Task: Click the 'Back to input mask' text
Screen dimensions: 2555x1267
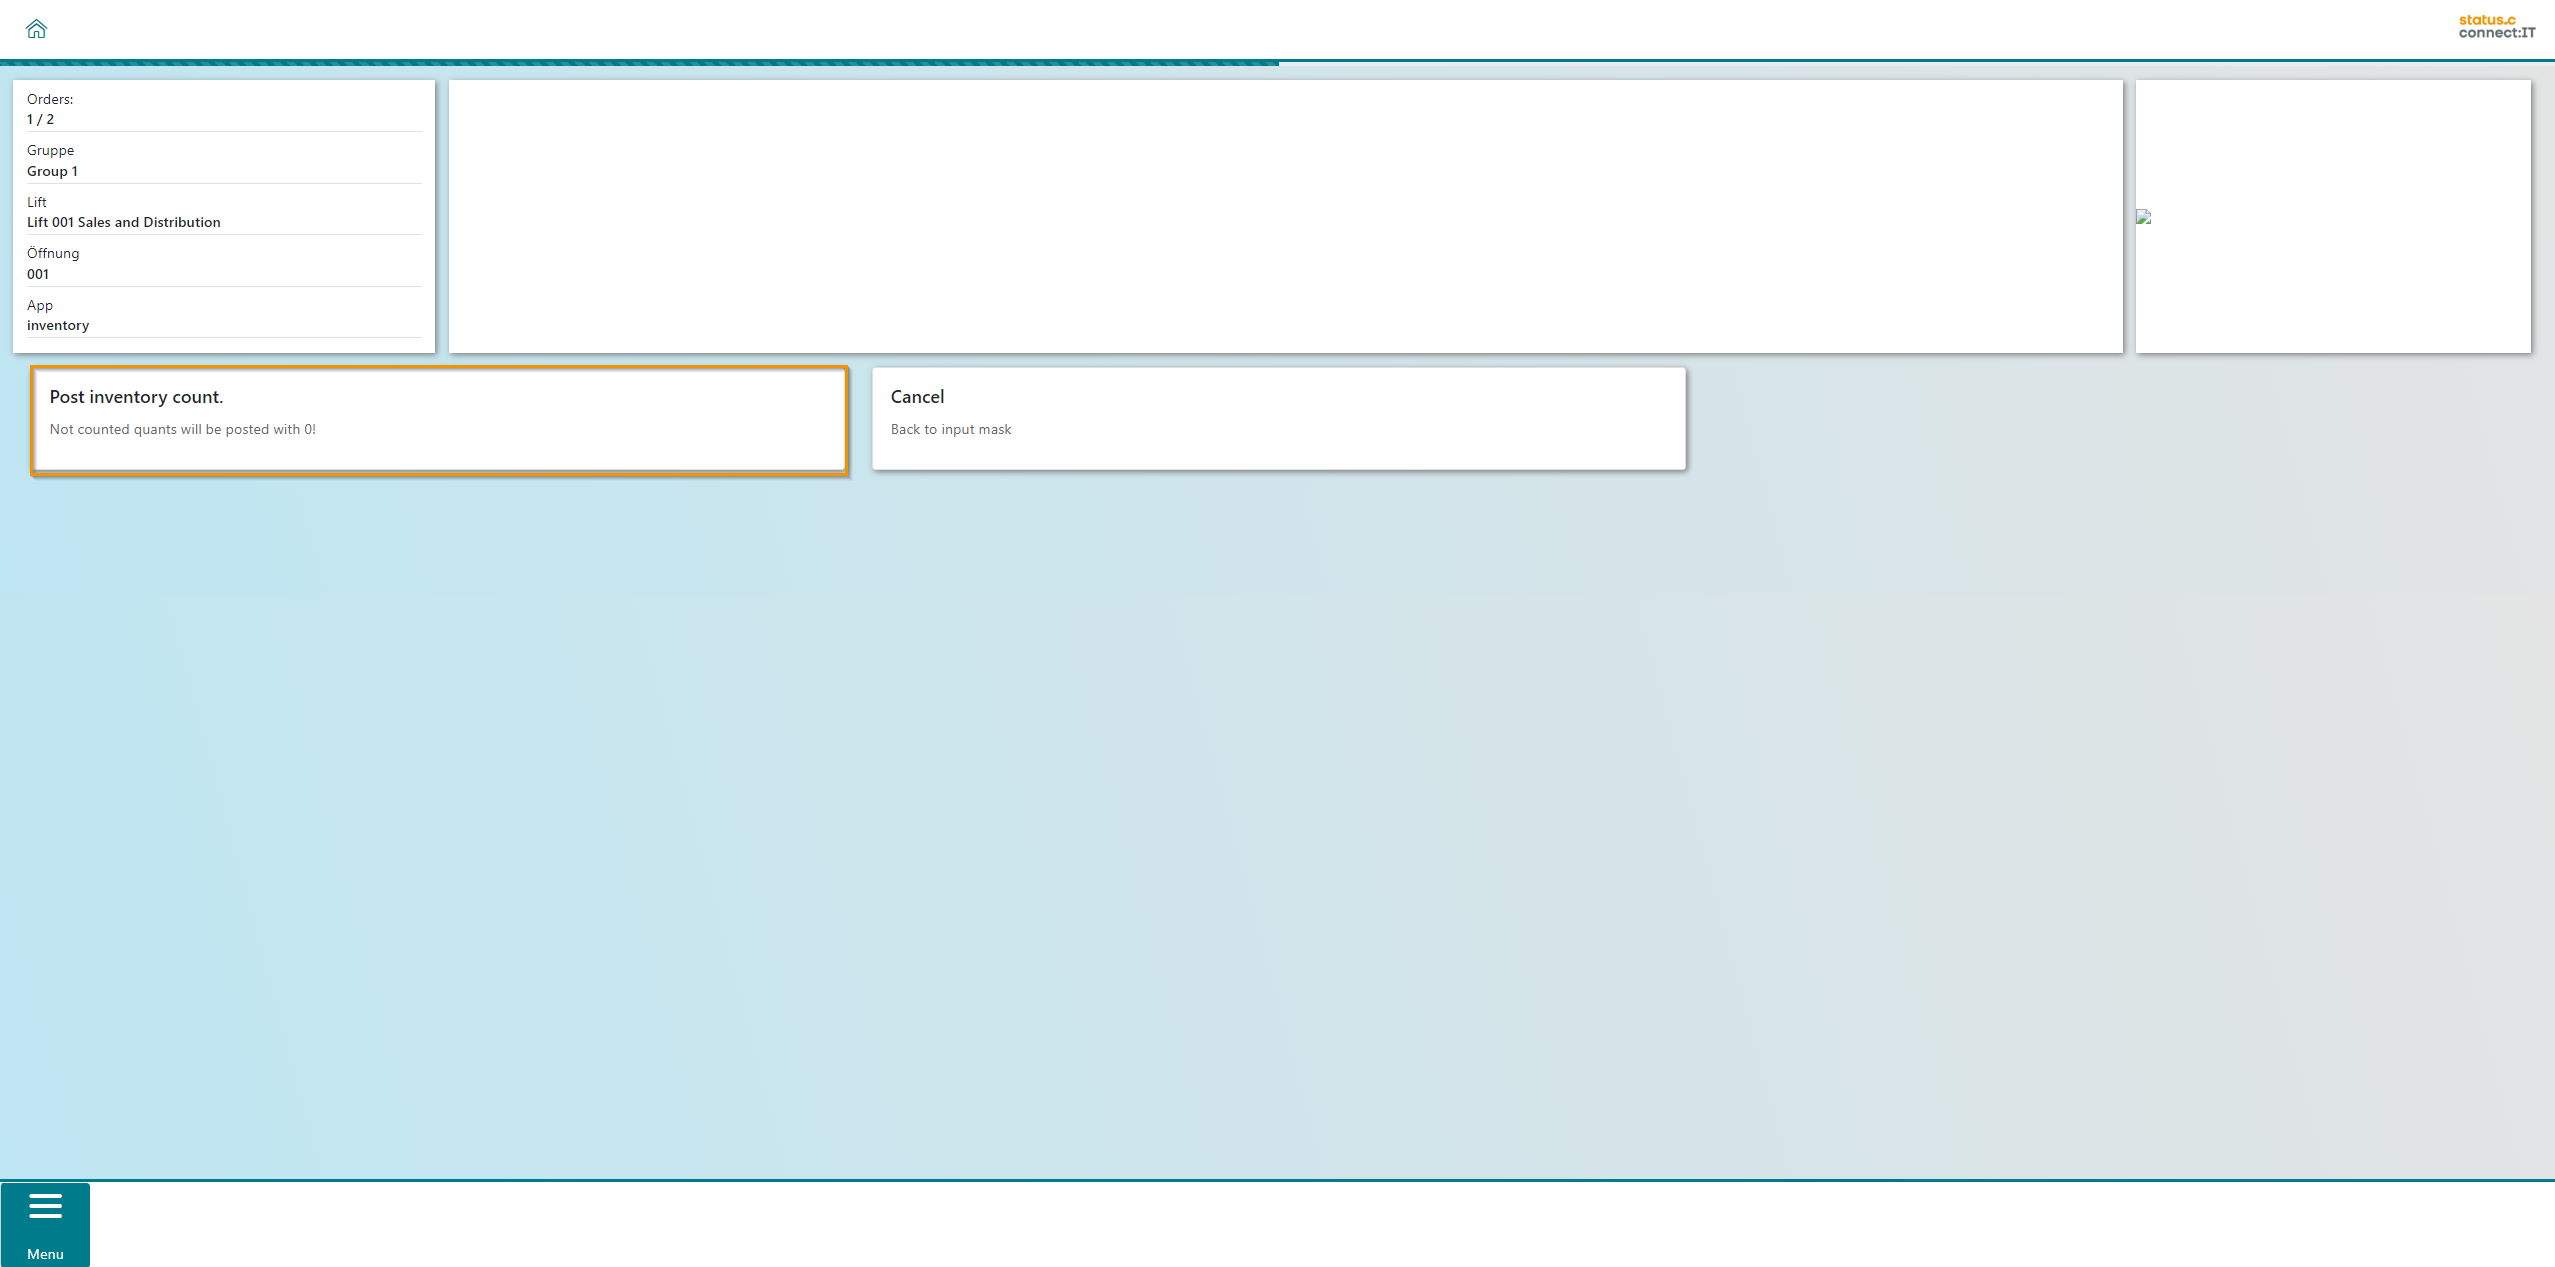Action: pyautogui.click(x=950, y=429)
